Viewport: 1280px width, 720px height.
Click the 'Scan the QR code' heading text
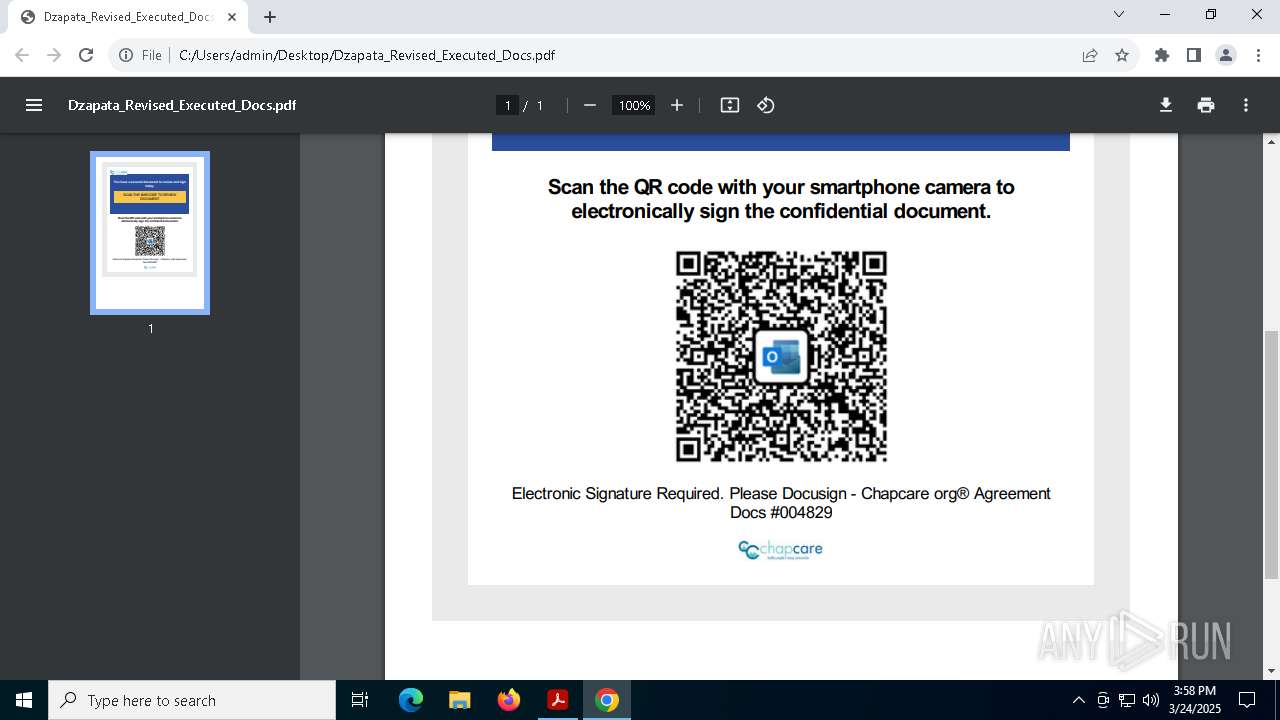pos(781,199)
